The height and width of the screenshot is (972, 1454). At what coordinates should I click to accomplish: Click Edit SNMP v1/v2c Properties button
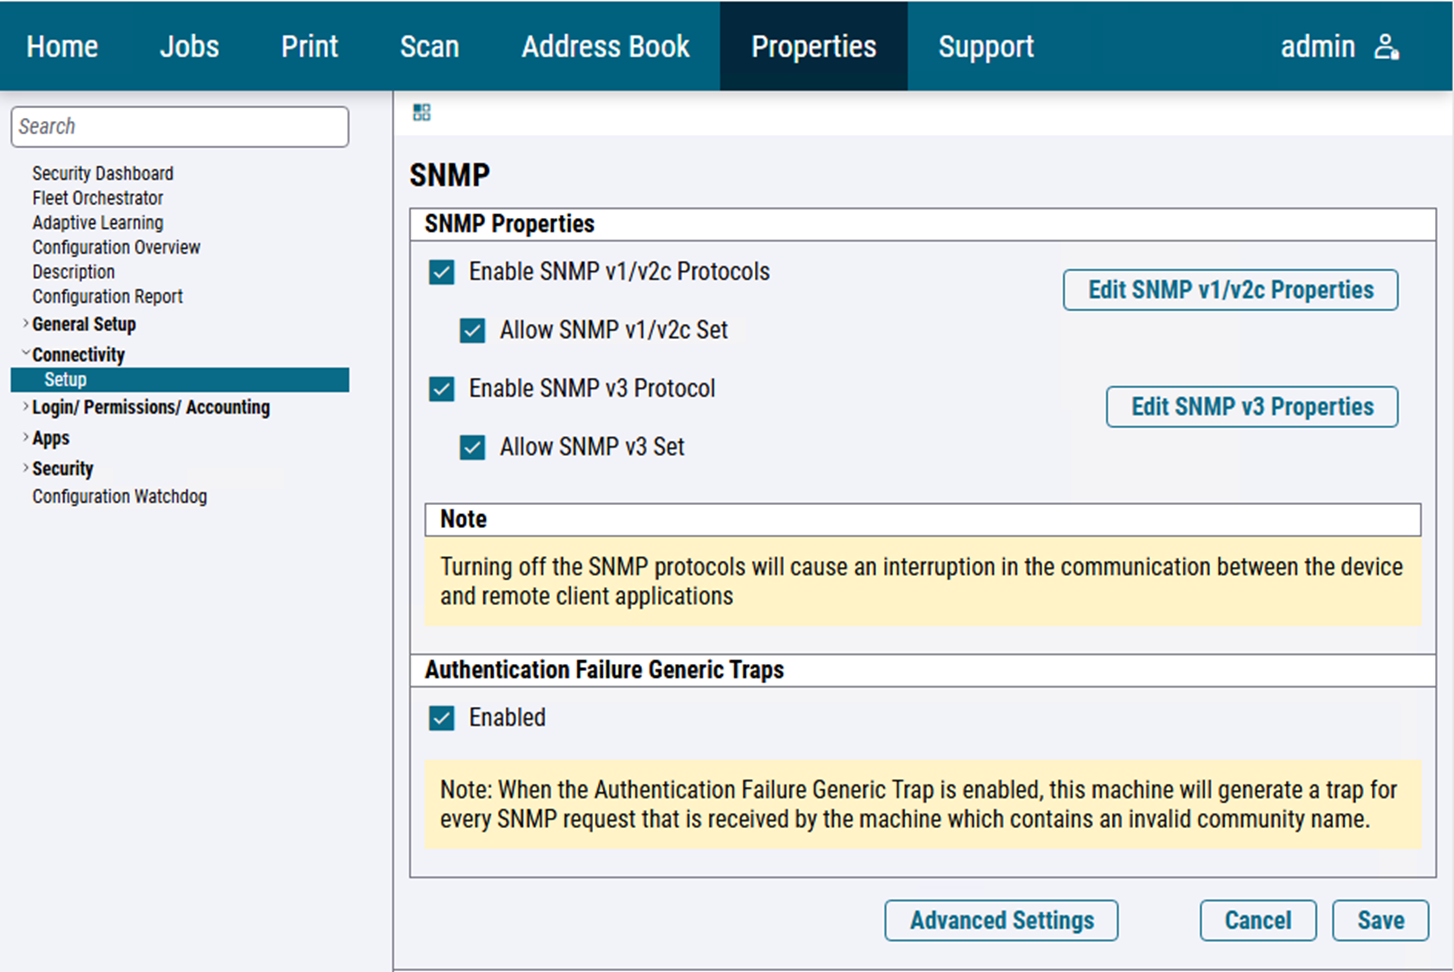[x=1230, y=290]
